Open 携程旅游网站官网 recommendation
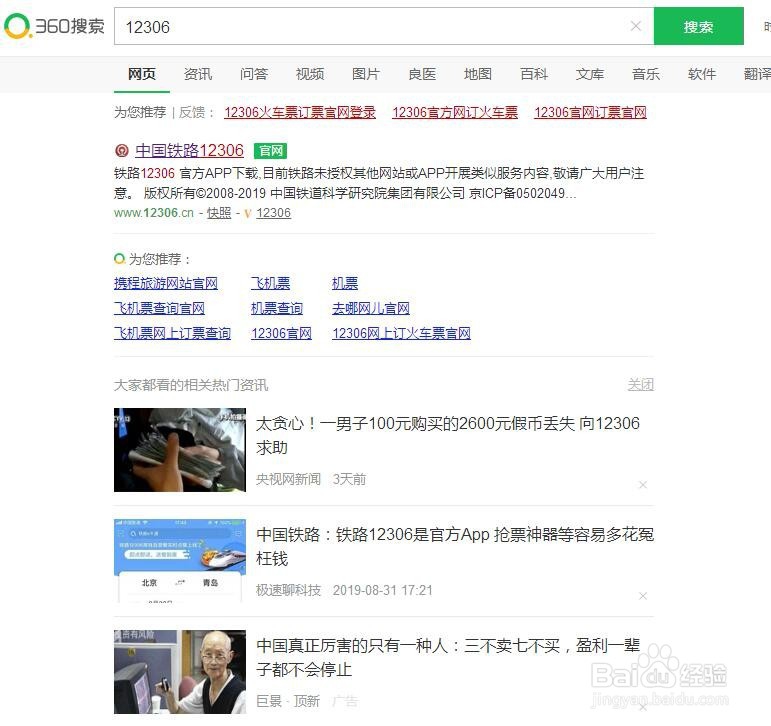Image resolution: width=771 pixels, height=726 pixels. 166,283
